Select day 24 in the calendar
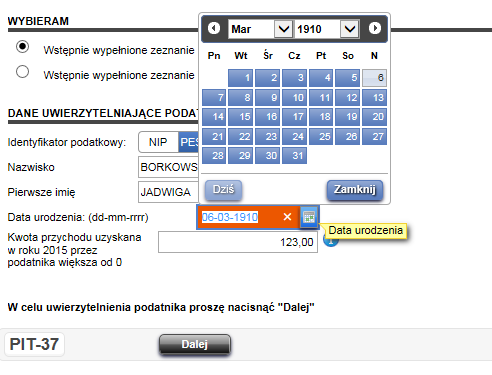 click(x=294, y=137)
